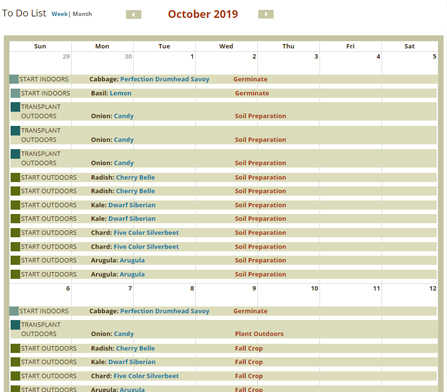447x392 pixels.
Task: Select the Sat column header
Action: click(x=410, y=46)
